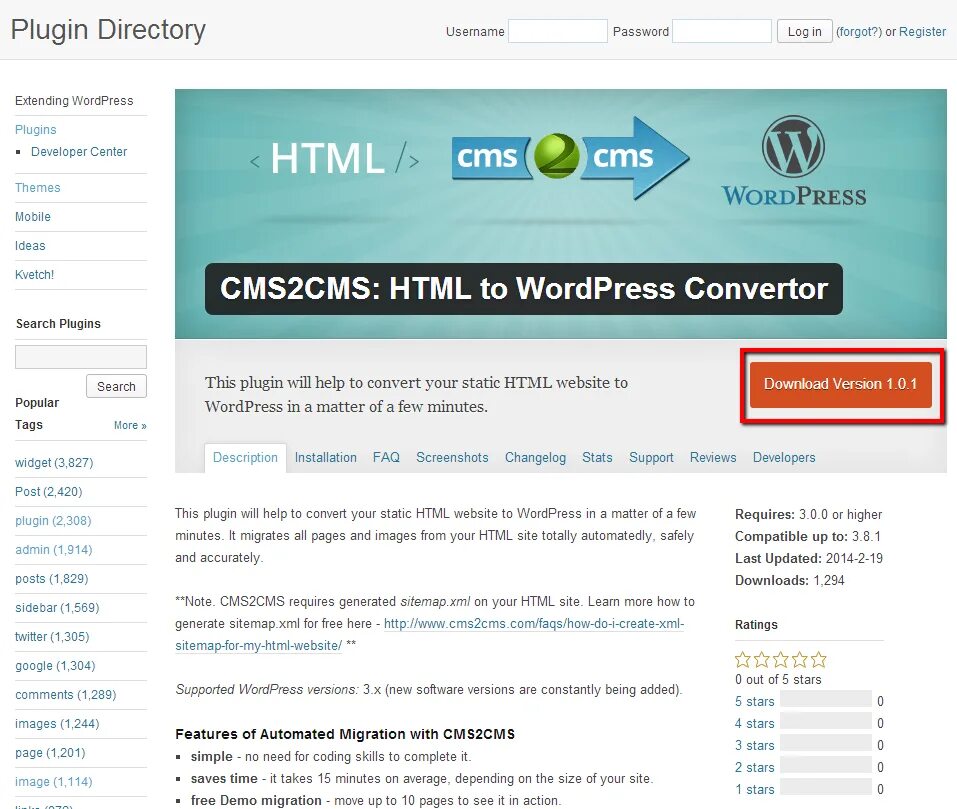This screenshot has width=957, height=809.
Task: Click the Search button
Action: 116,386
